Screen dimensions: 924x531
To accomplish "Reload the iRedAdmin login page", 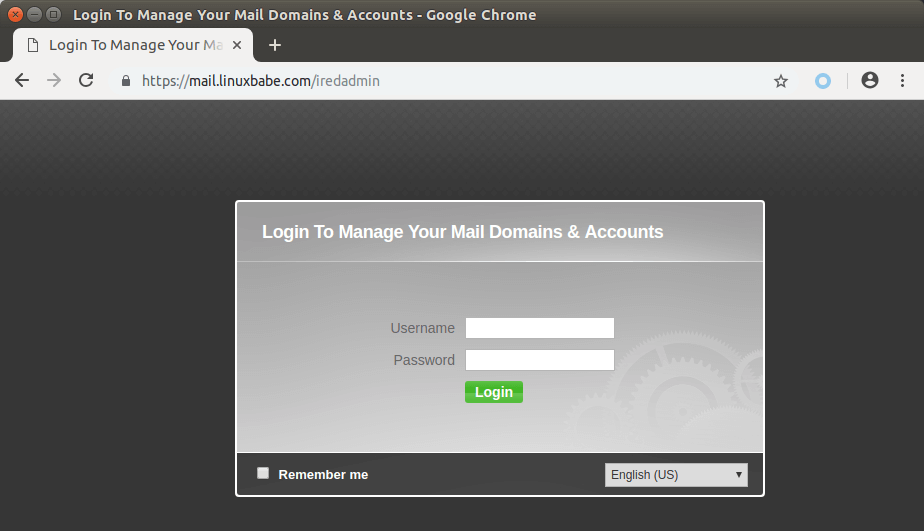I will tap(86, 81).
